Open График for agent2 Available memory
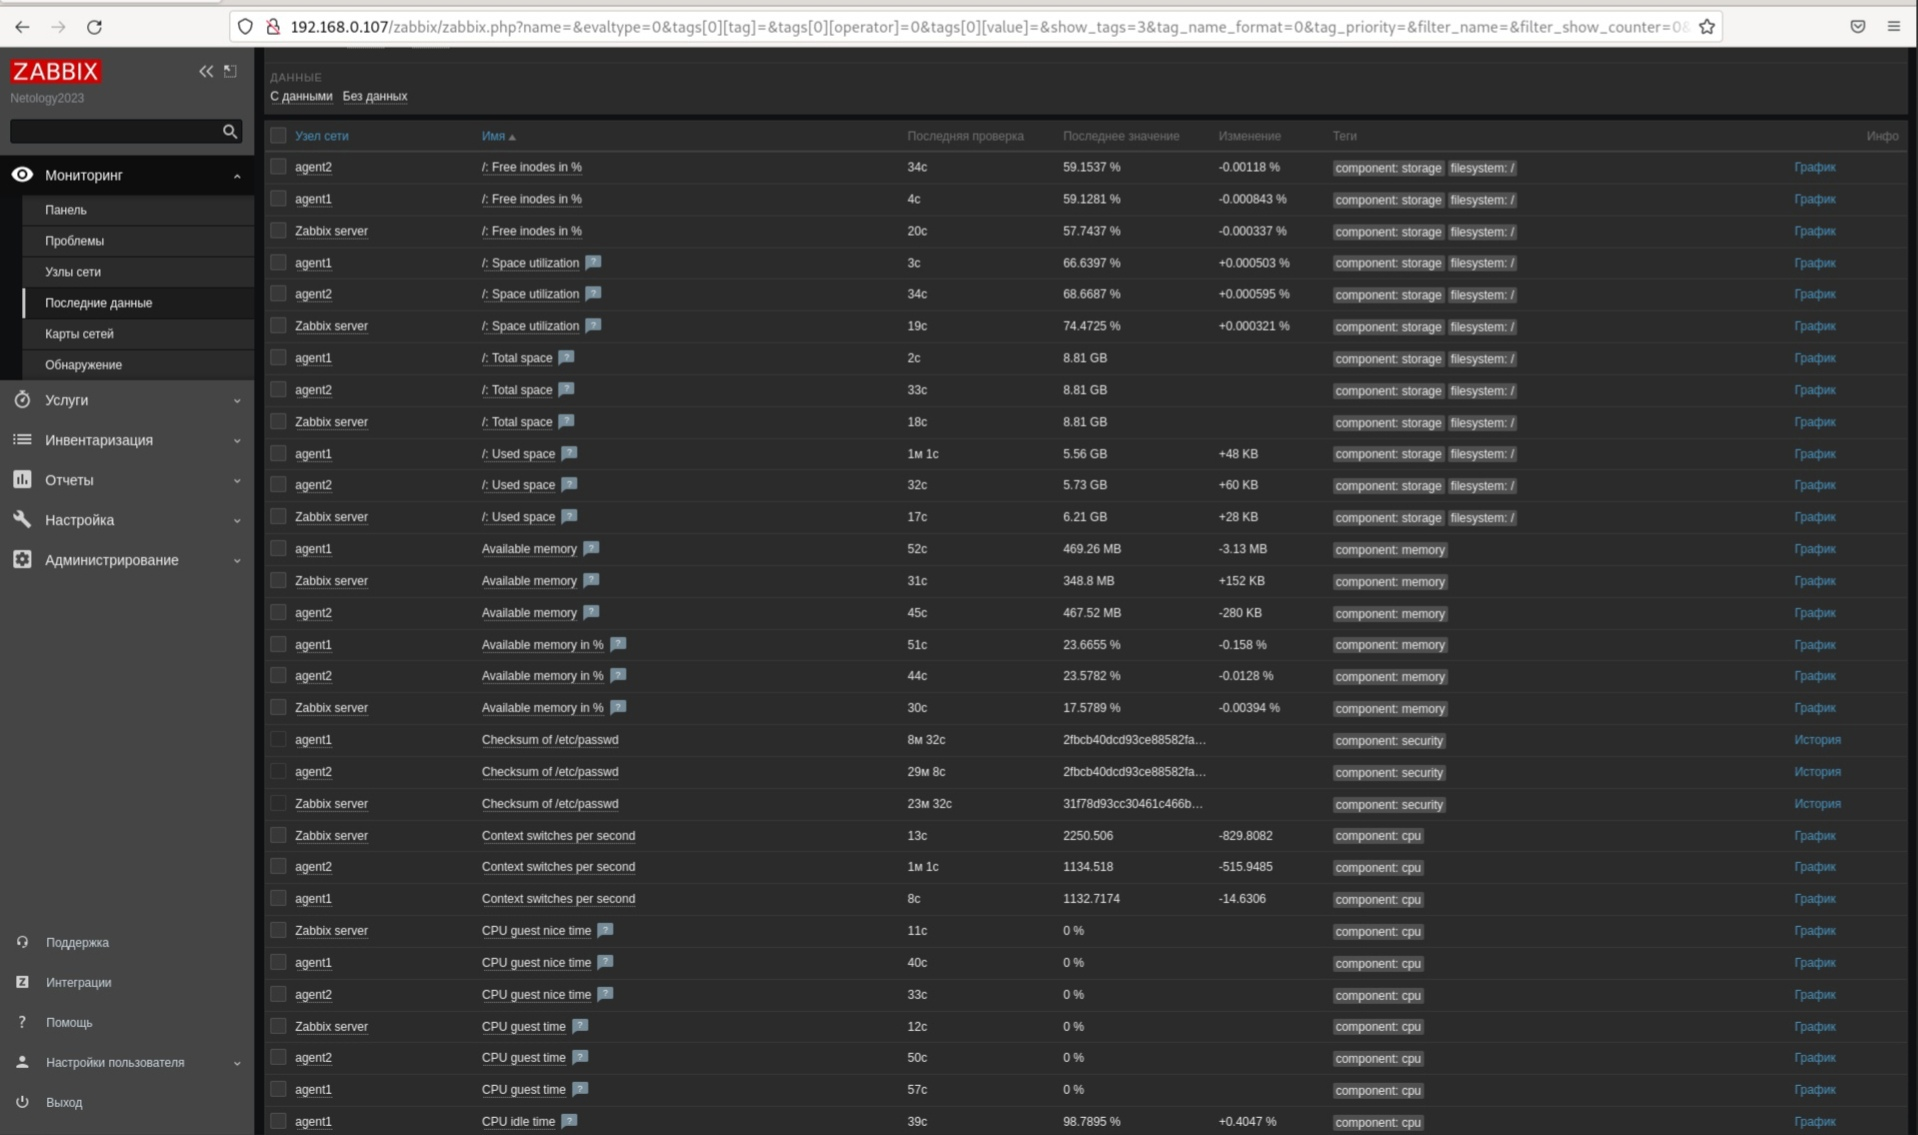Viewport: 1918px width, 1135px height. (x=1814, y=612)
